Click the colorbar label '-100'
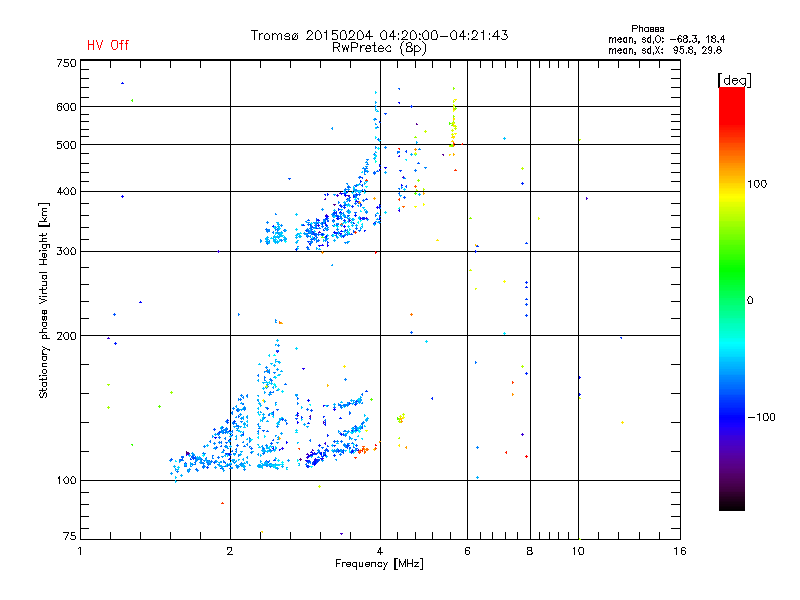Image resolution: width=800 pixels, height=600 pixels. click(761, 417)
